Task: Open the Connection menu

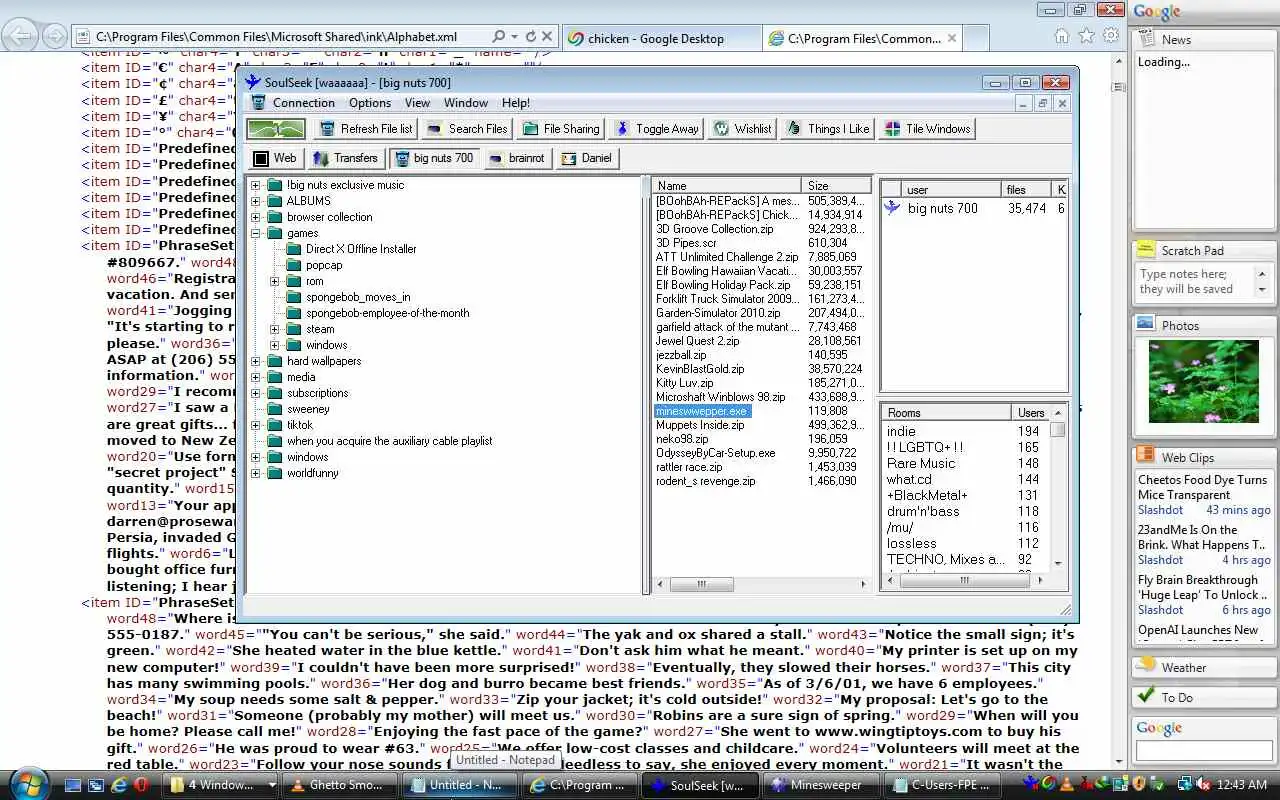Action: (304, 103)
